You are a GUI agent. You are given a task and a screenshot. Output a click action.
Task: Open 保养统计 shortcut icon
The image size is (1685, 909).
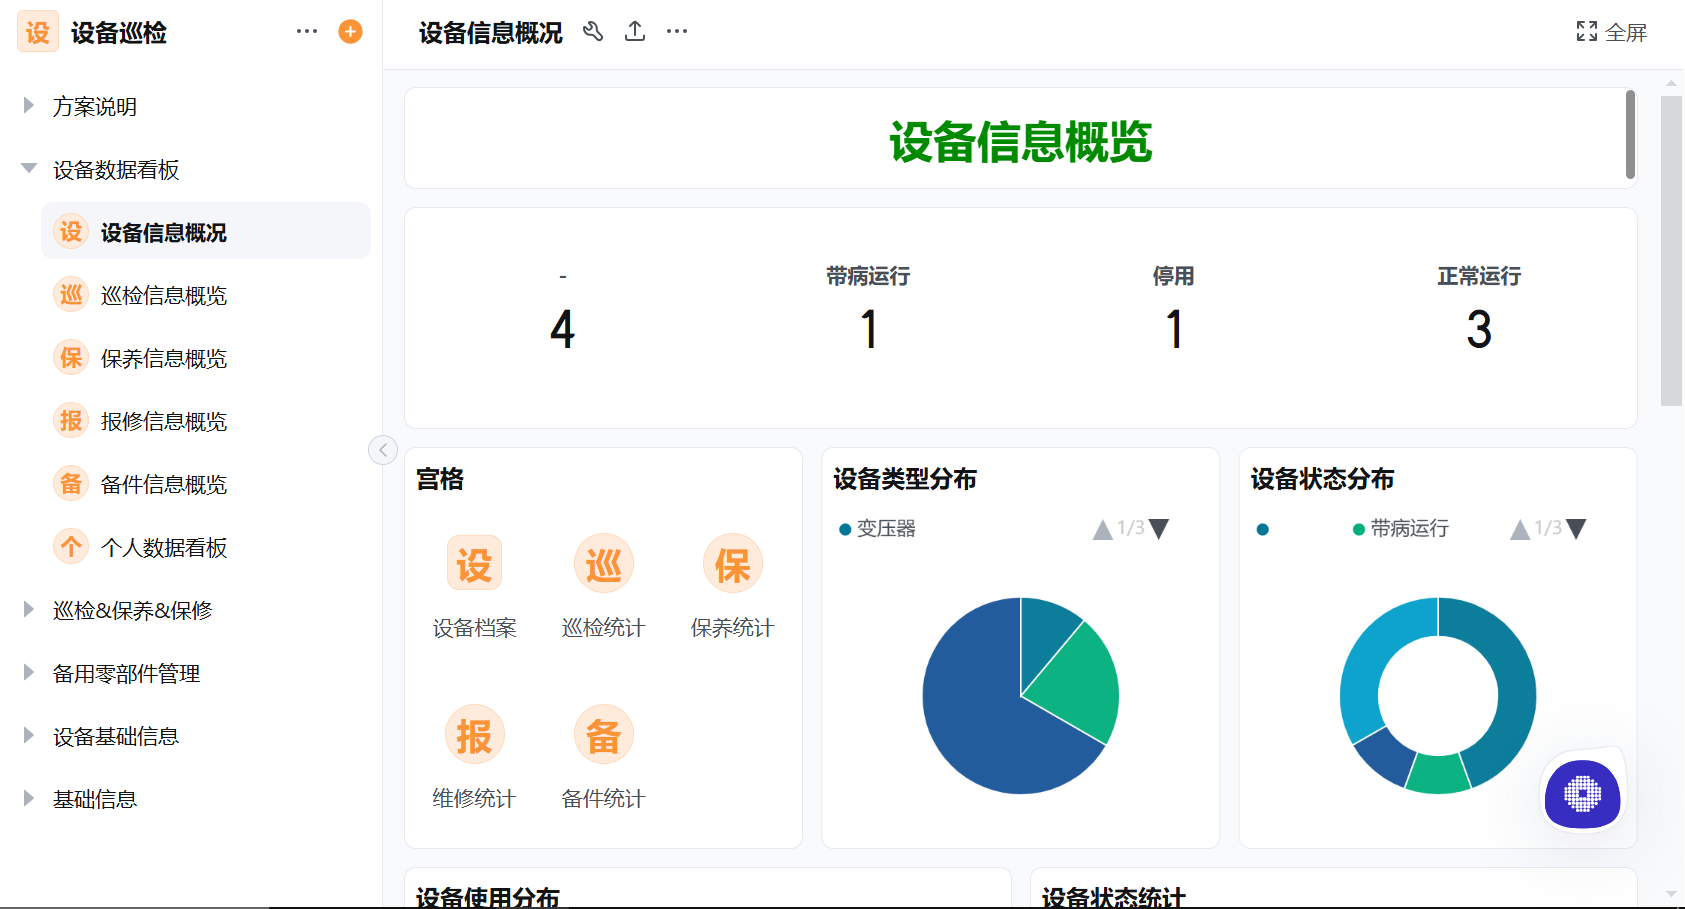732,563
